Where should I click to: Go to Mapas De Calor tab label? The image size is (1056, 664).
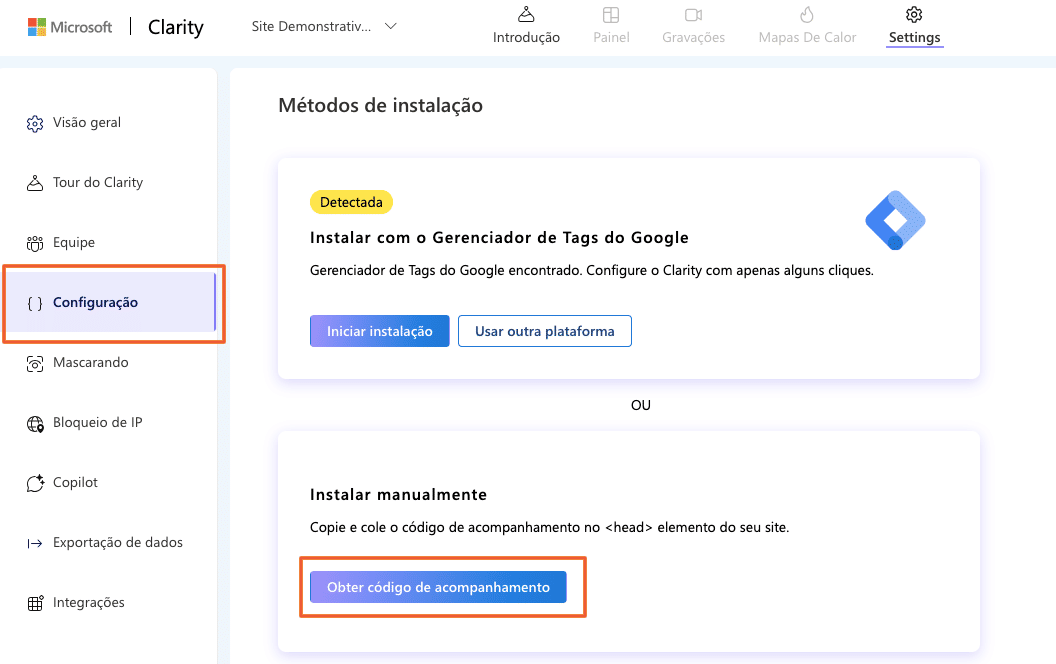807,38
